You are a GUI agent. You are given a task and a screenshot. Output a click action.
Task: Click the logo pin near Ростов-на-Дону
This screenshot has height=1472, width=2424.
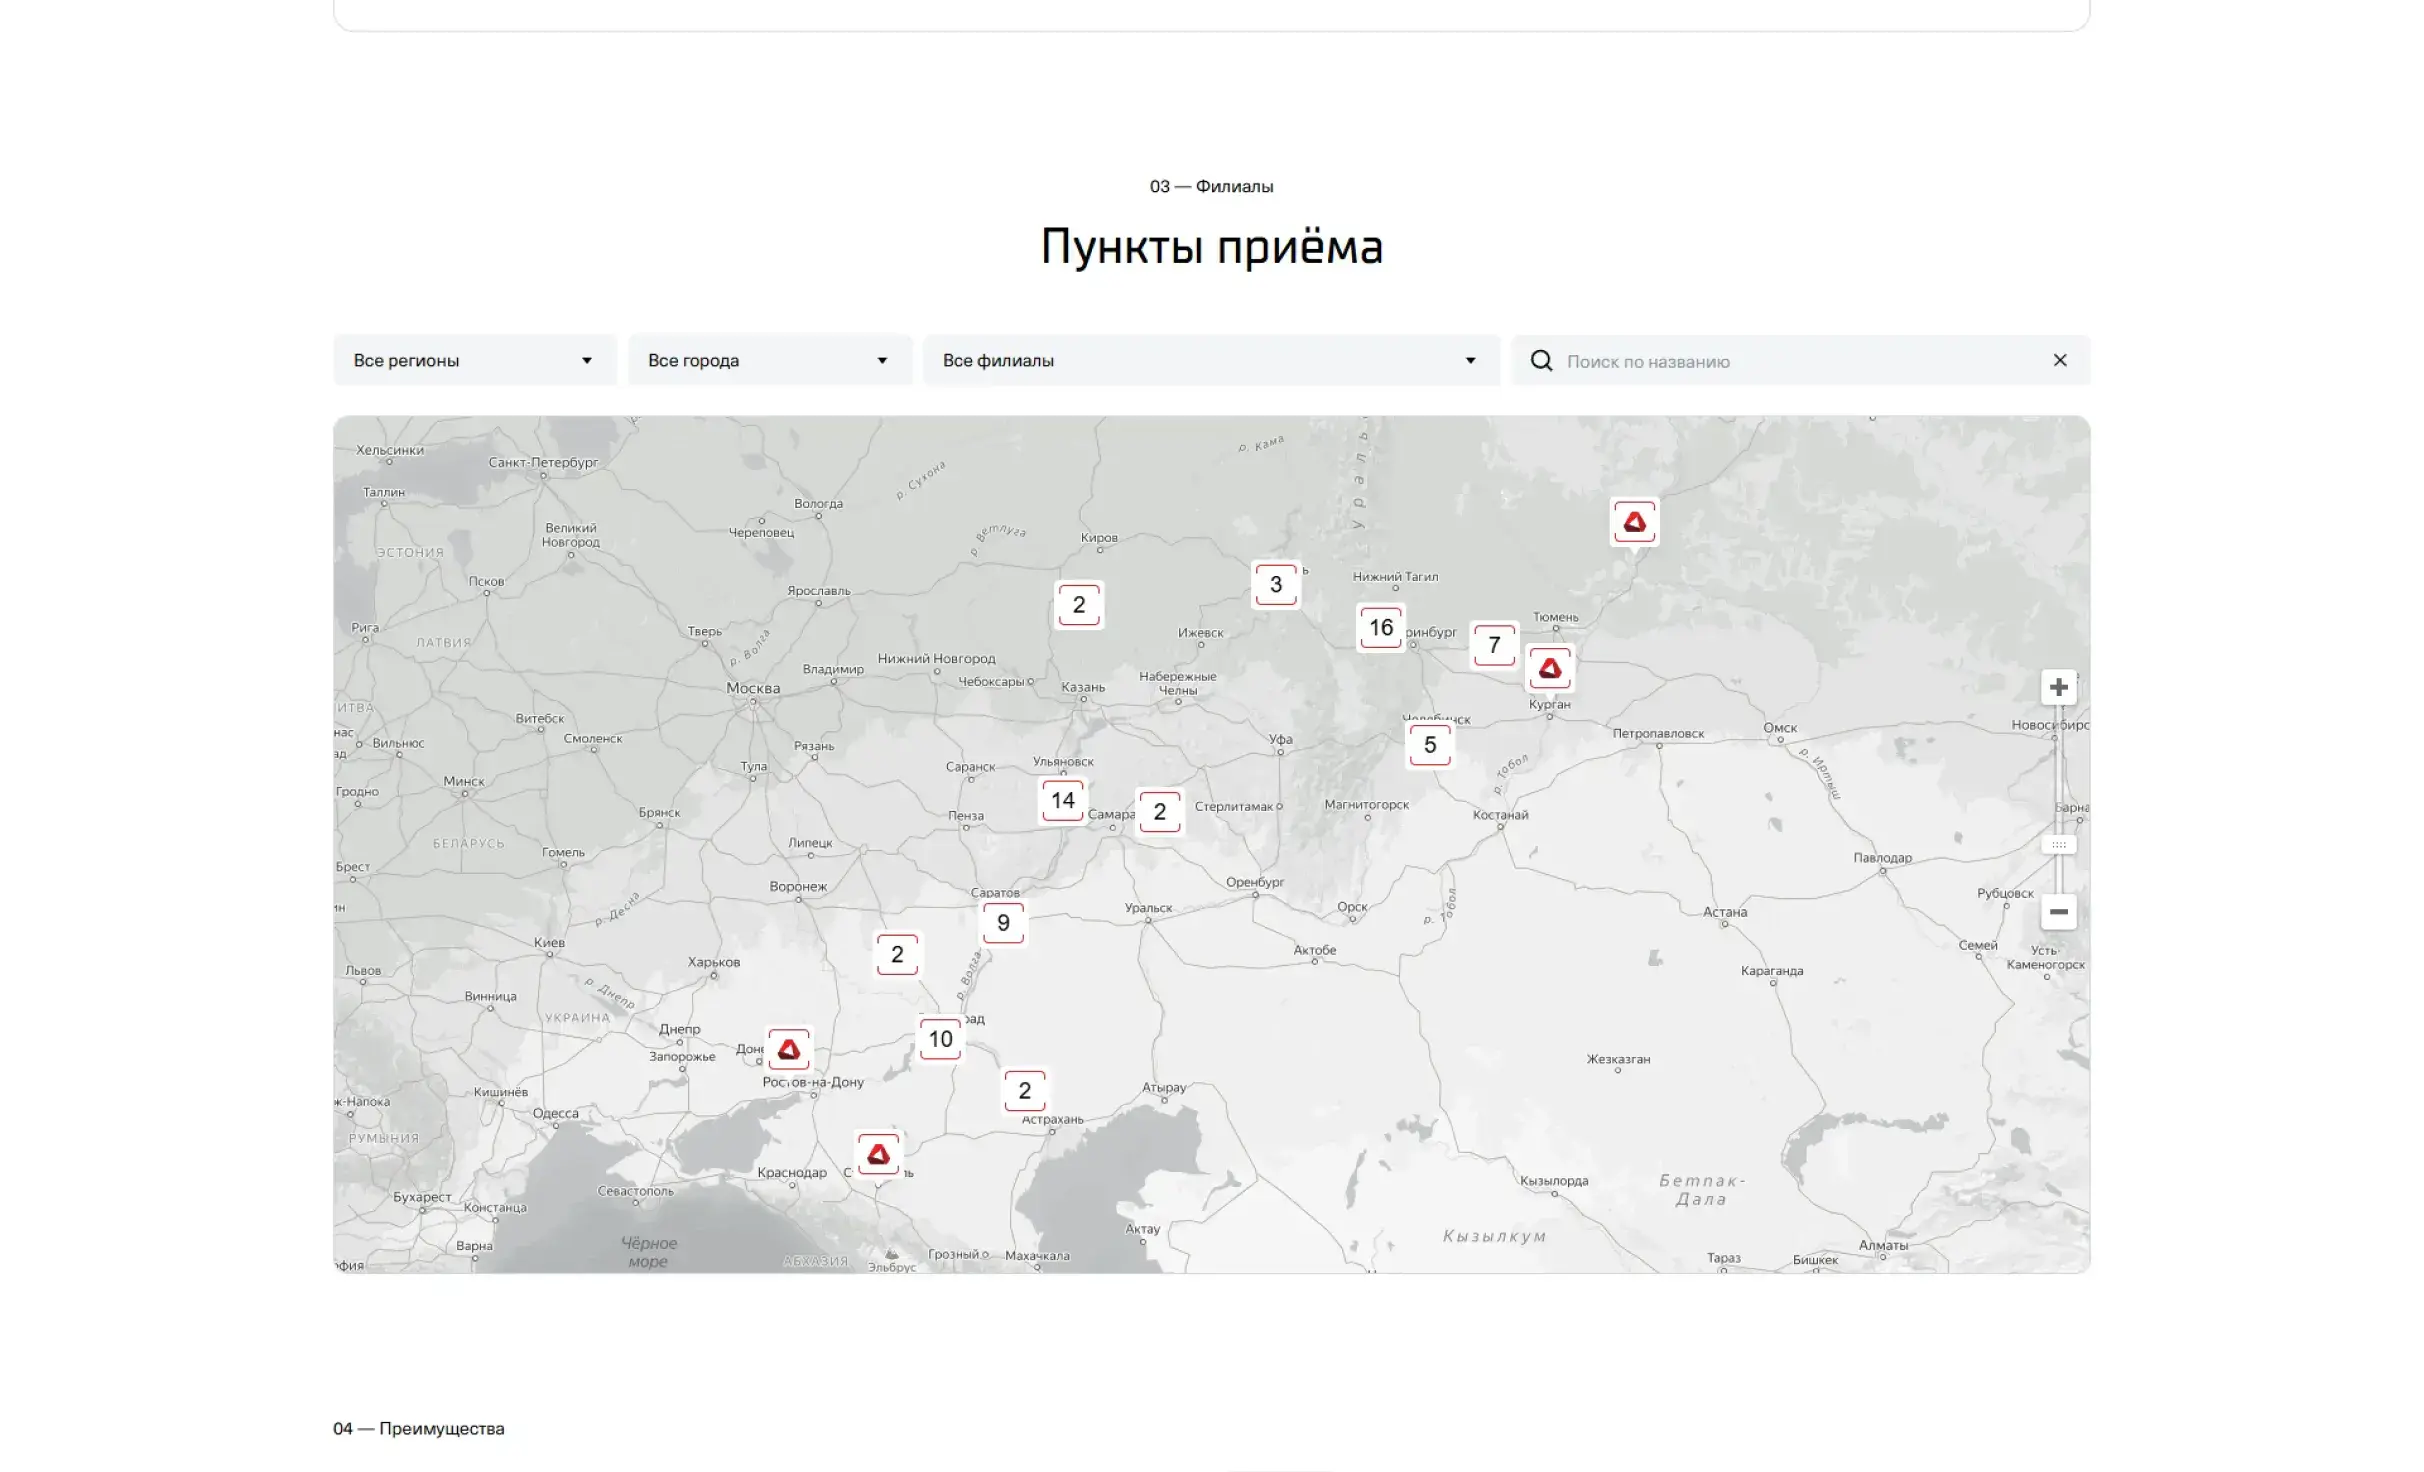click(787, 1050)
